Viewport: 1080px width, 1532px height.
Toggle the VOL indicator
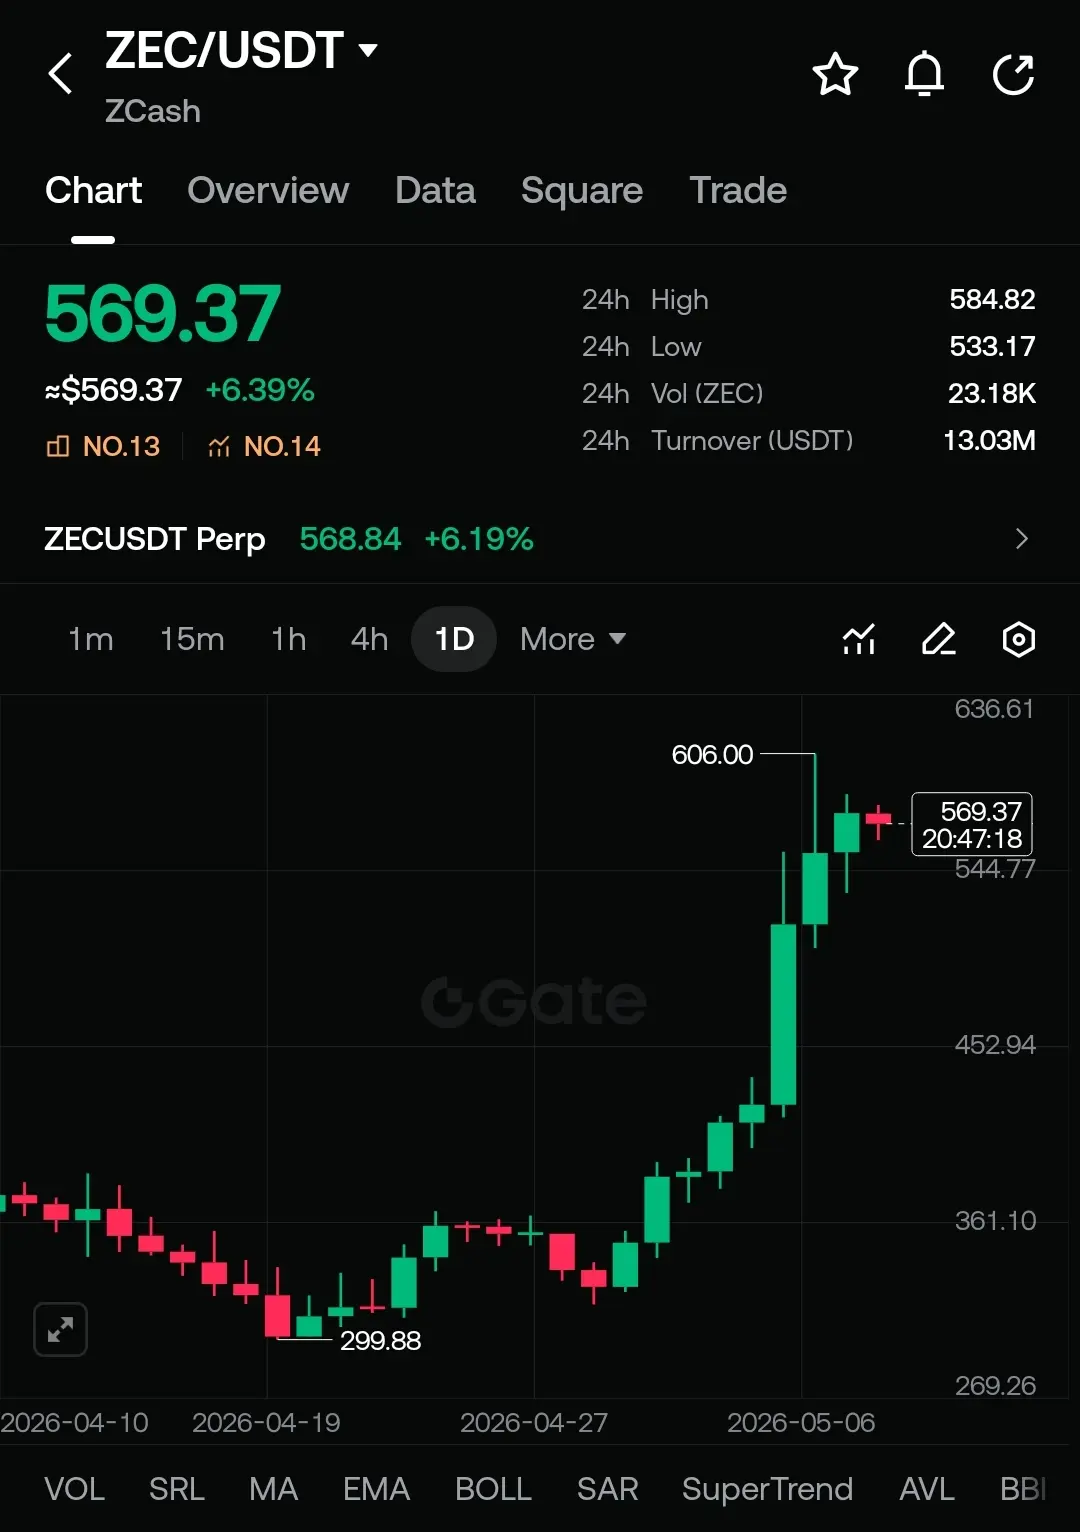[x=74, y=1489]
